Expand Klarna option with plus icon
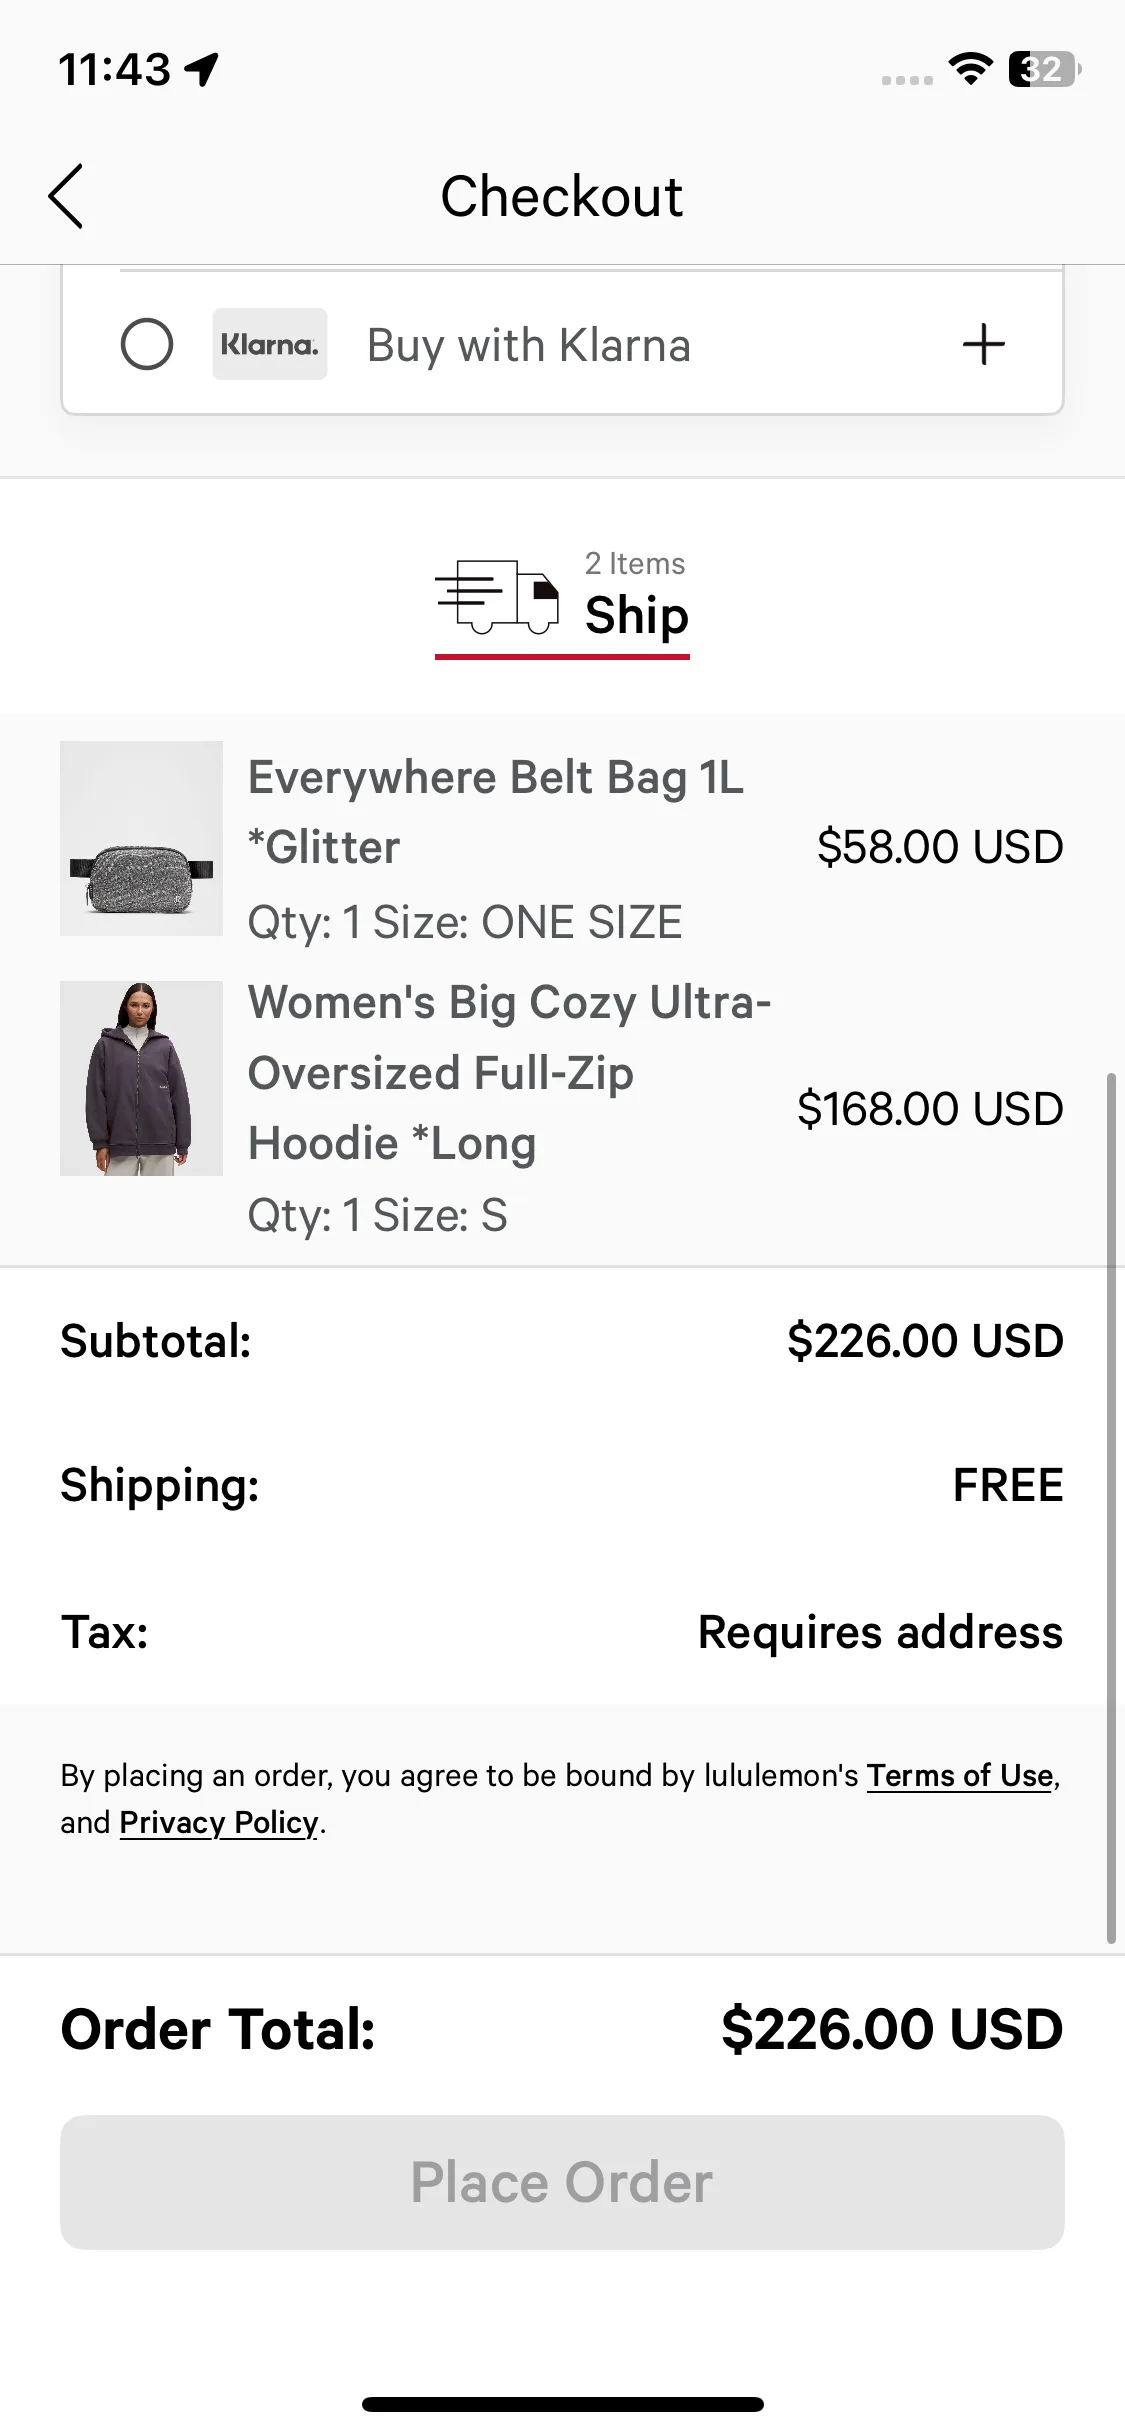The image size is (1125, 2436). [983, 344]
